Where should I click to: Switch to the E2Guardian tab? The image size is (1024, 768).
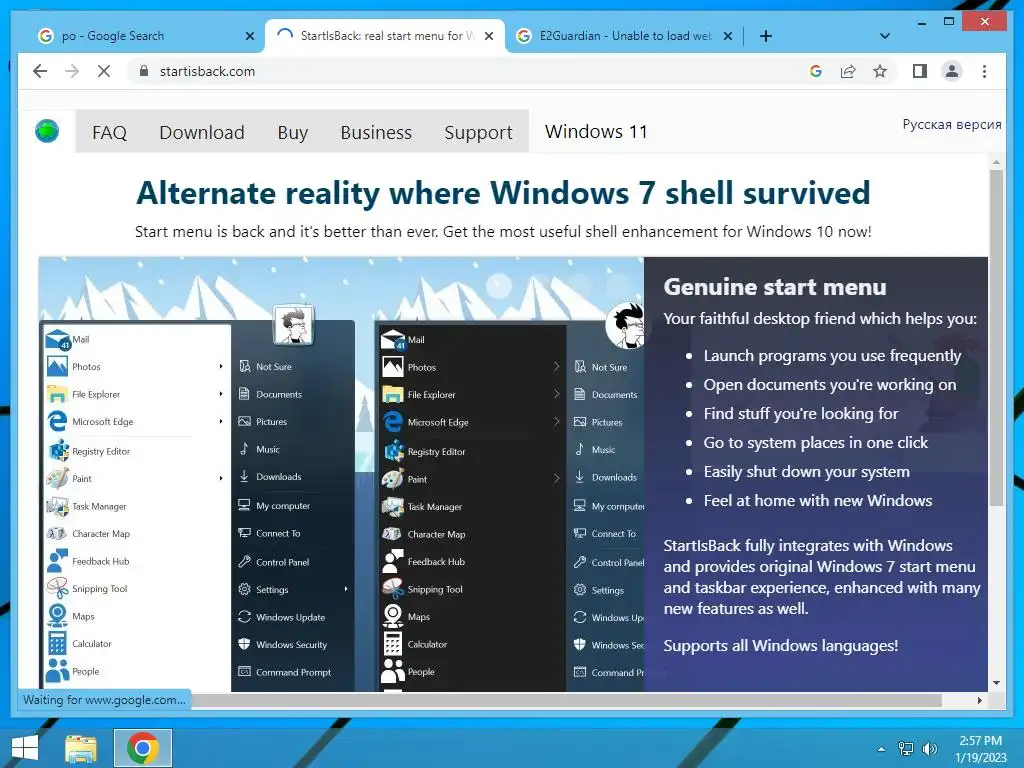click(x=624, y=36)
